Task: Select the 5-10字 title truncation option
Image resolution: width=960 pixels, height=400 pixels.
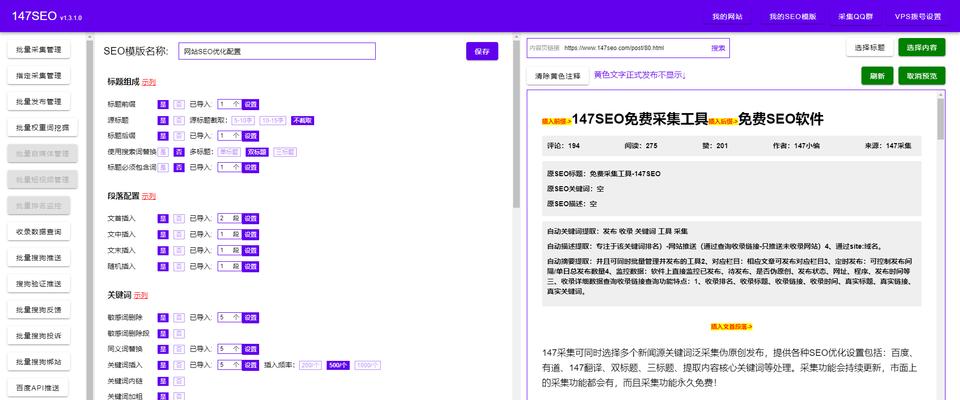Action: click(x=242, y=120)
